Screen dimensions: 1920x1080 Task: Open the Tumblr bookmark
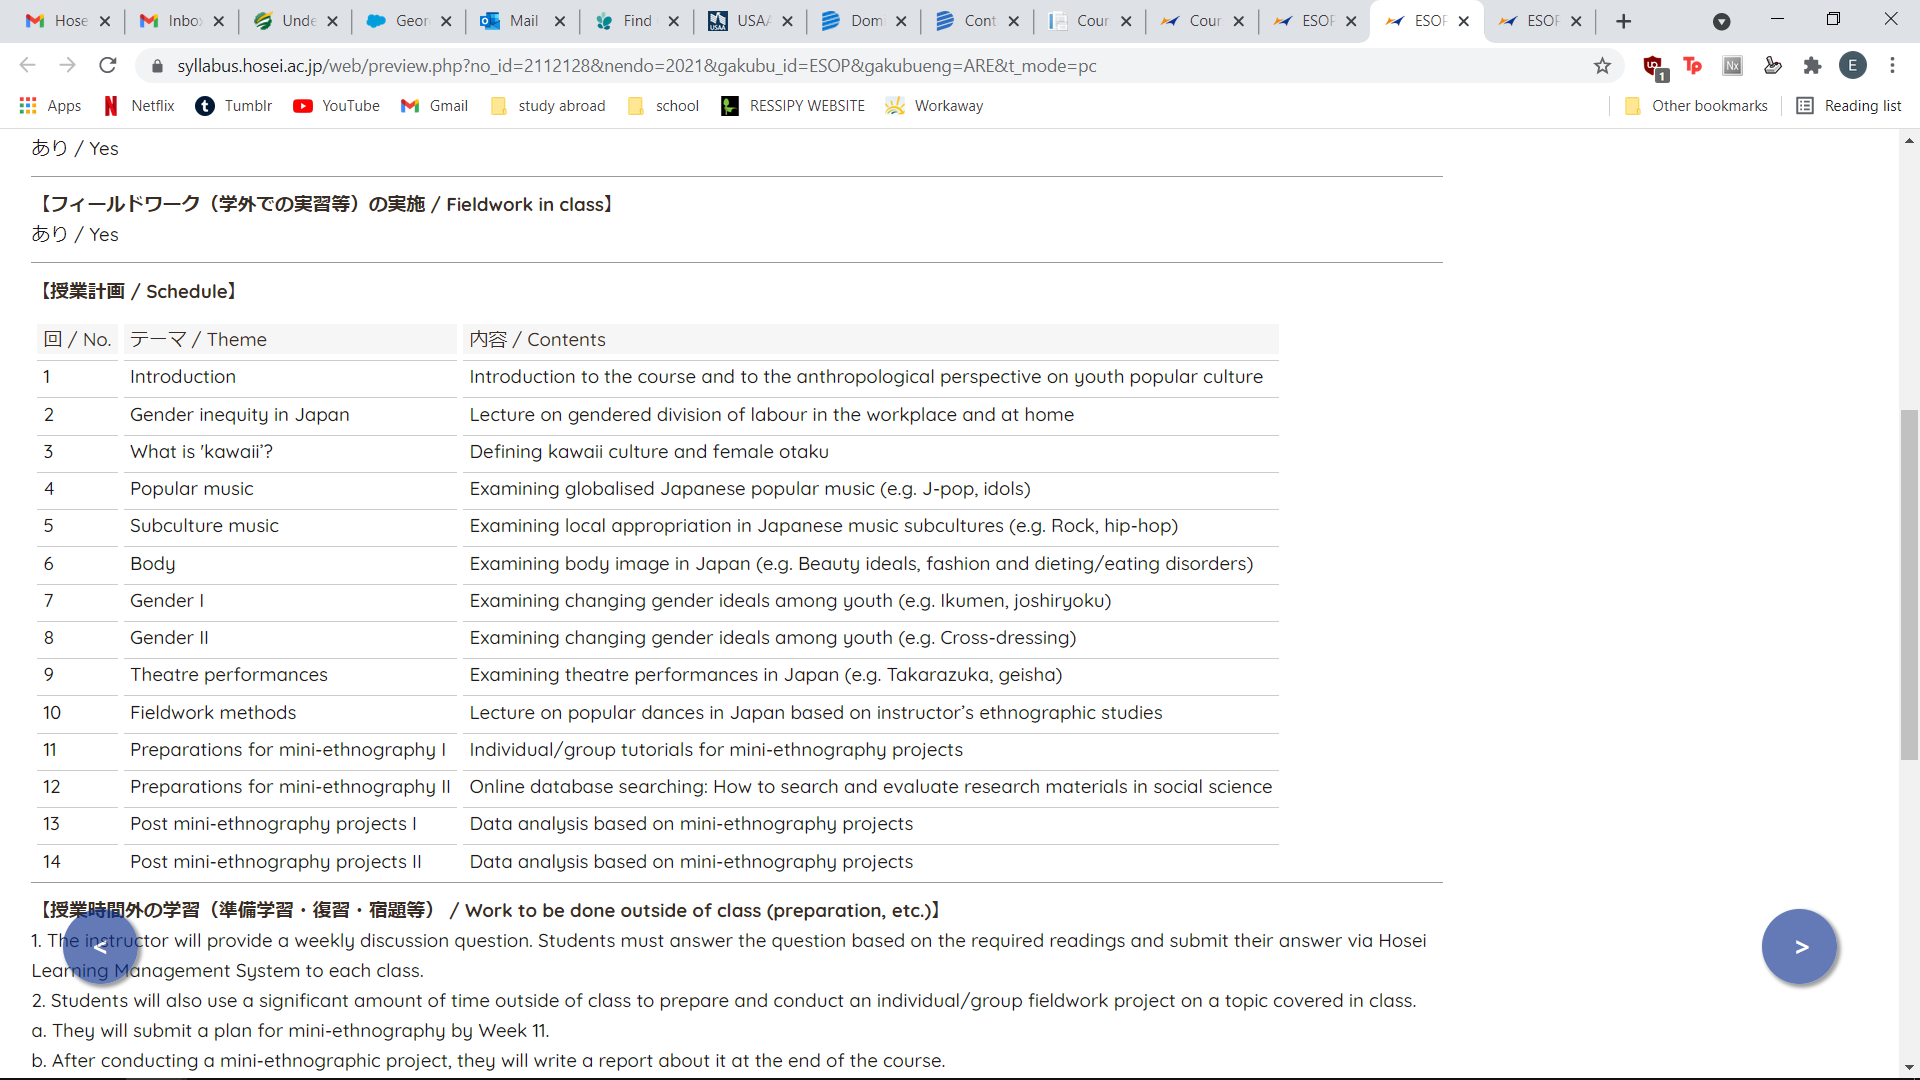pos(233,106)
